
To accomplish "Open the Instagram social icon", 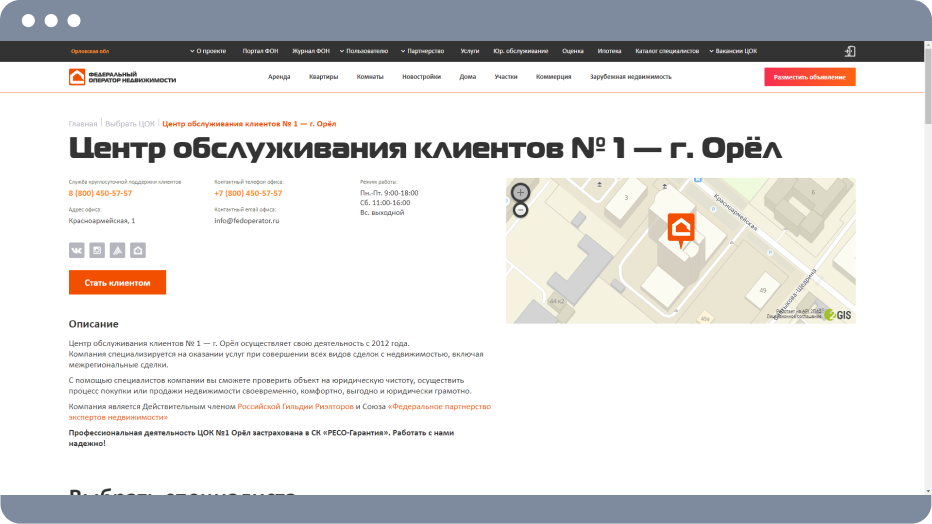I will pyautogui.click(x=97, y=250).
